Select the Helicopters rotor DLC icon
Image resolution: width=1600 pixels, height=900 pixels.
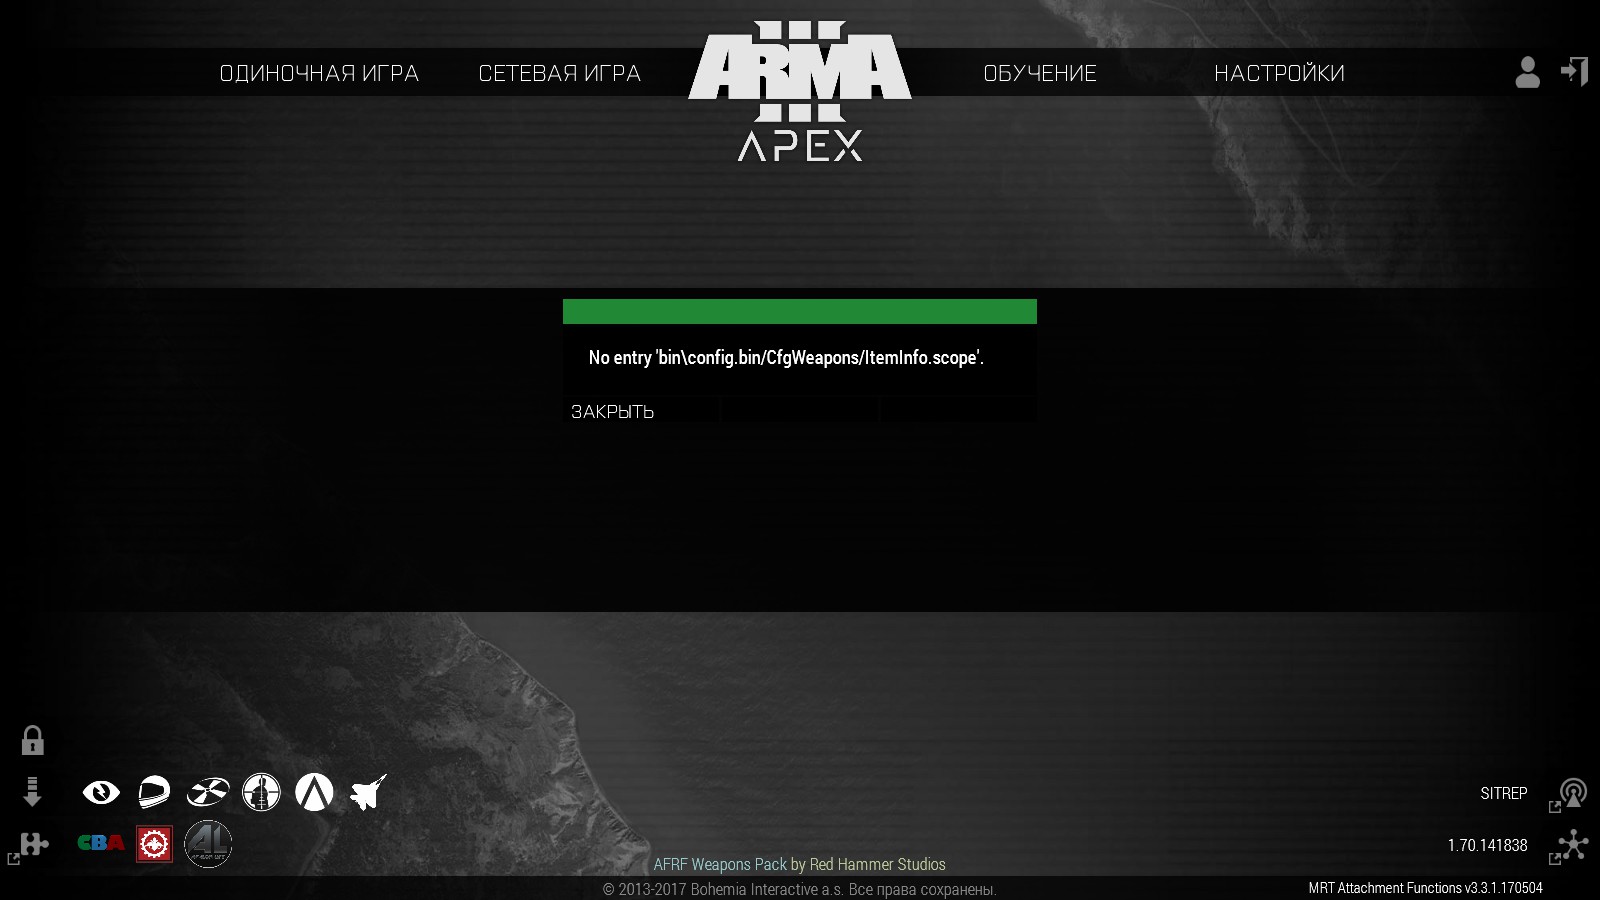pyautogui.click(x=208, y=793)
